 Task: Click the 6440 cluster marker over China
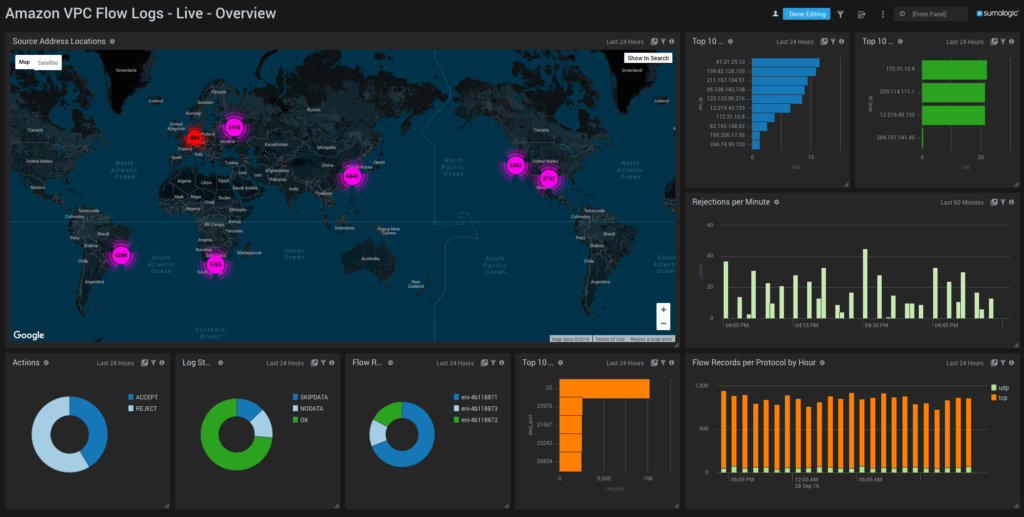click(x=352, y=176)
